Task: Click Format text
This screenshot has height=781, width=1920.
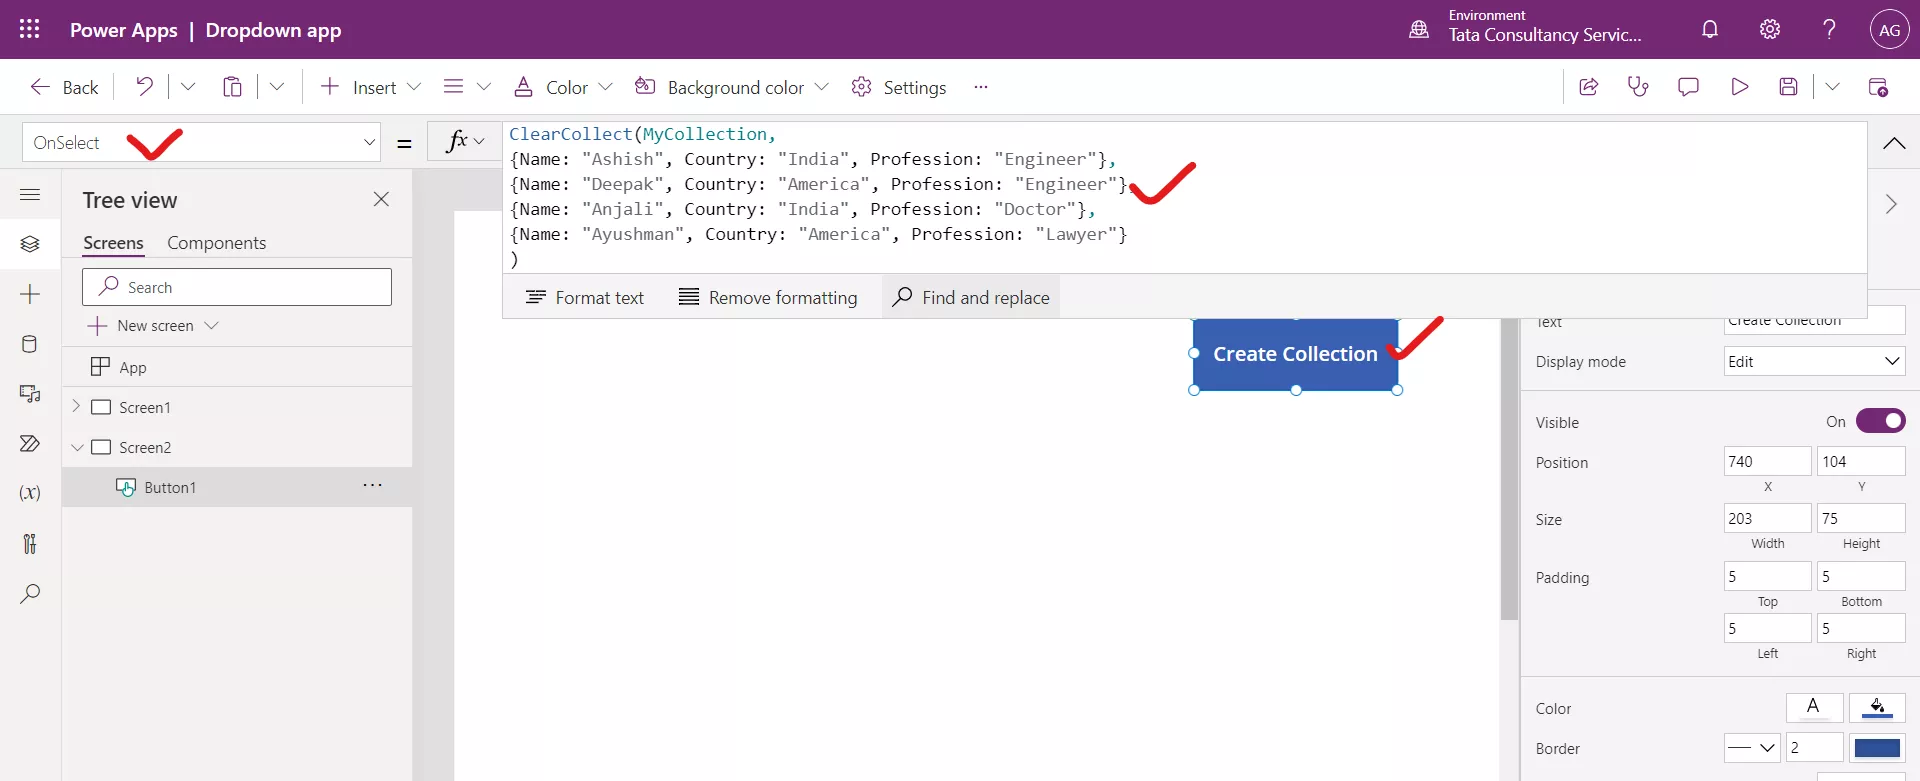Action: 585,297
